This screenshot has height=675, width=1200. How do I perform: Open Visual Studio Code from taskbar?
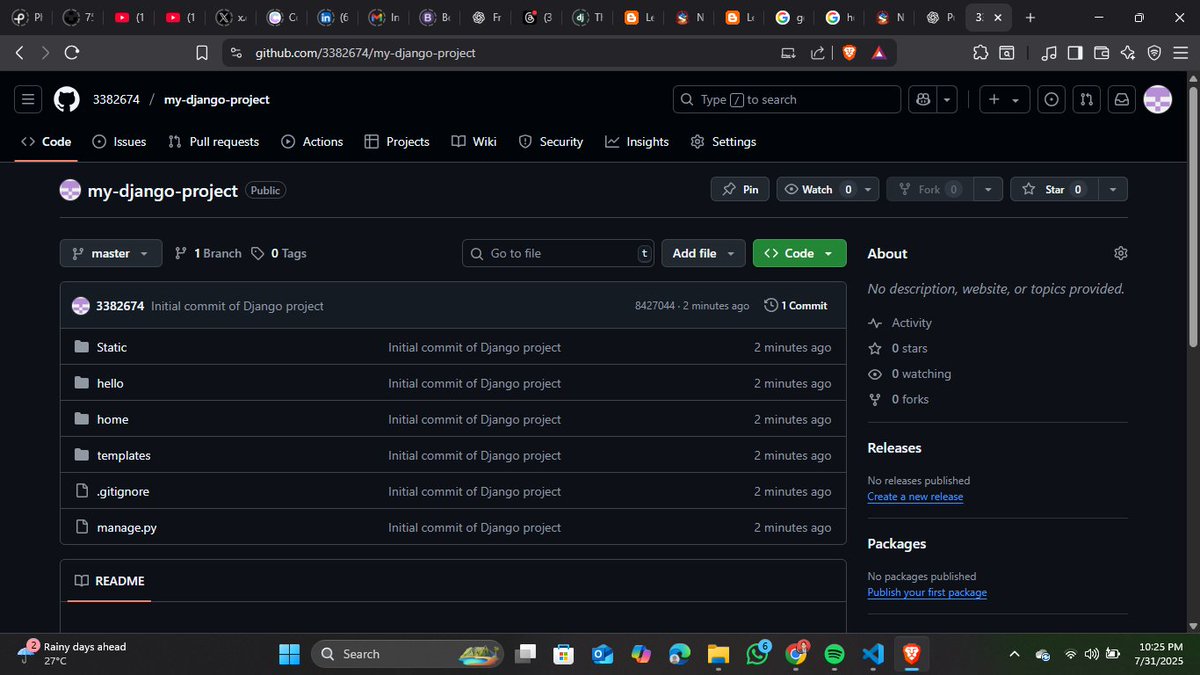pyautogui.click(x=873, y=654)
